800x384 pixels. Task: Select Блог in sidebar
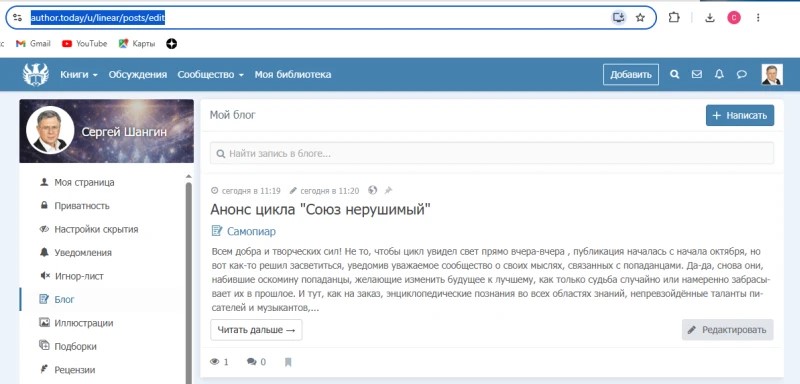click(x=64, y=299)
